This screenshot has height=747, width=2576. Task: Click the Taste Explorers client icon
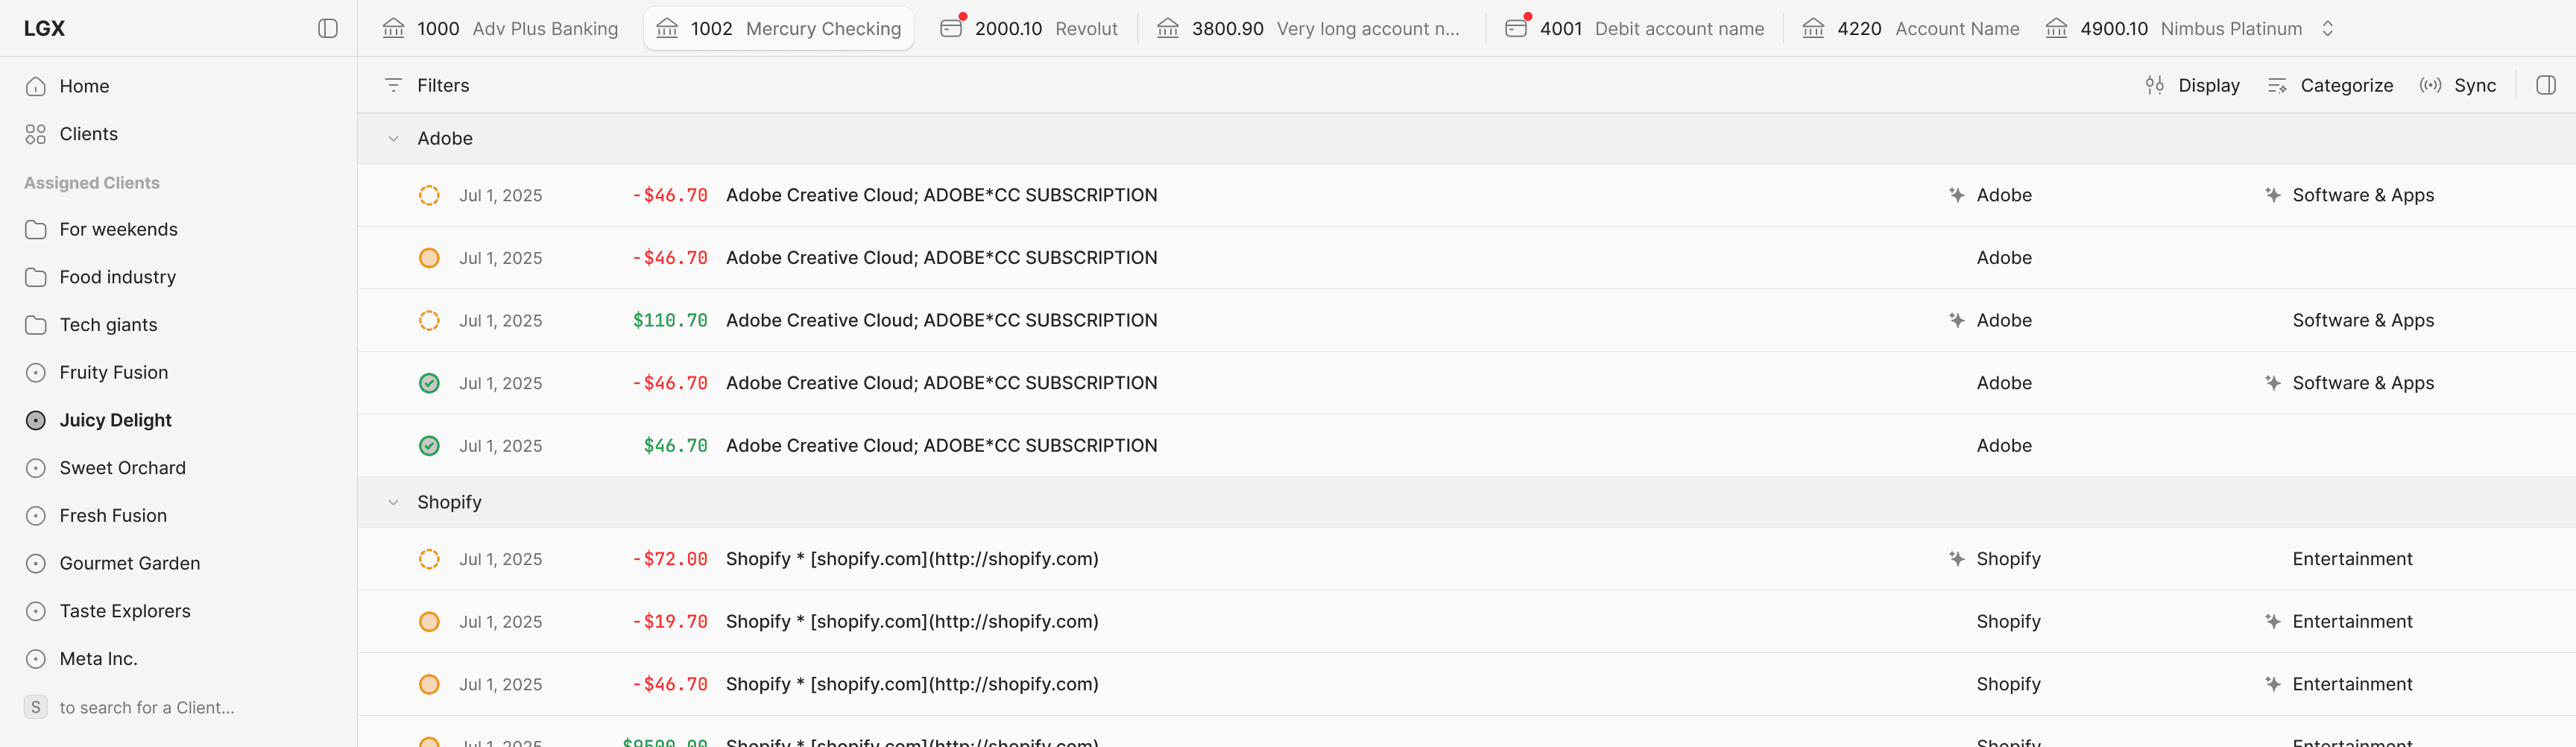click(36, 611)
